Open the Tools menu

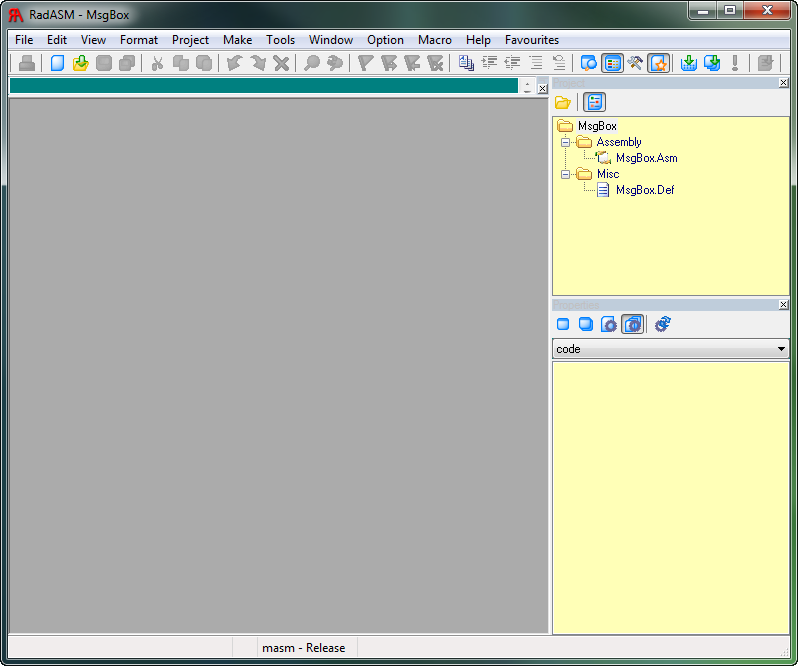tap(280, 40)
